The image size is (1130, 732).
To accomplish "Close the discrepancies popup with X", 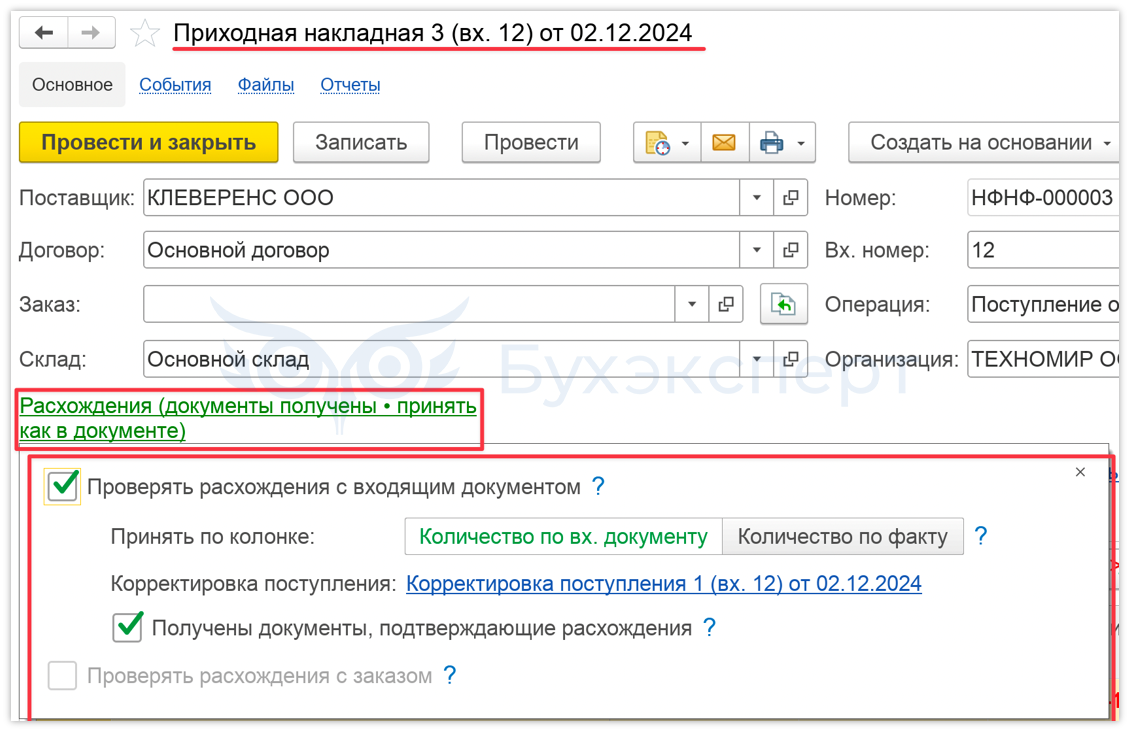I will click(1080, 472).
